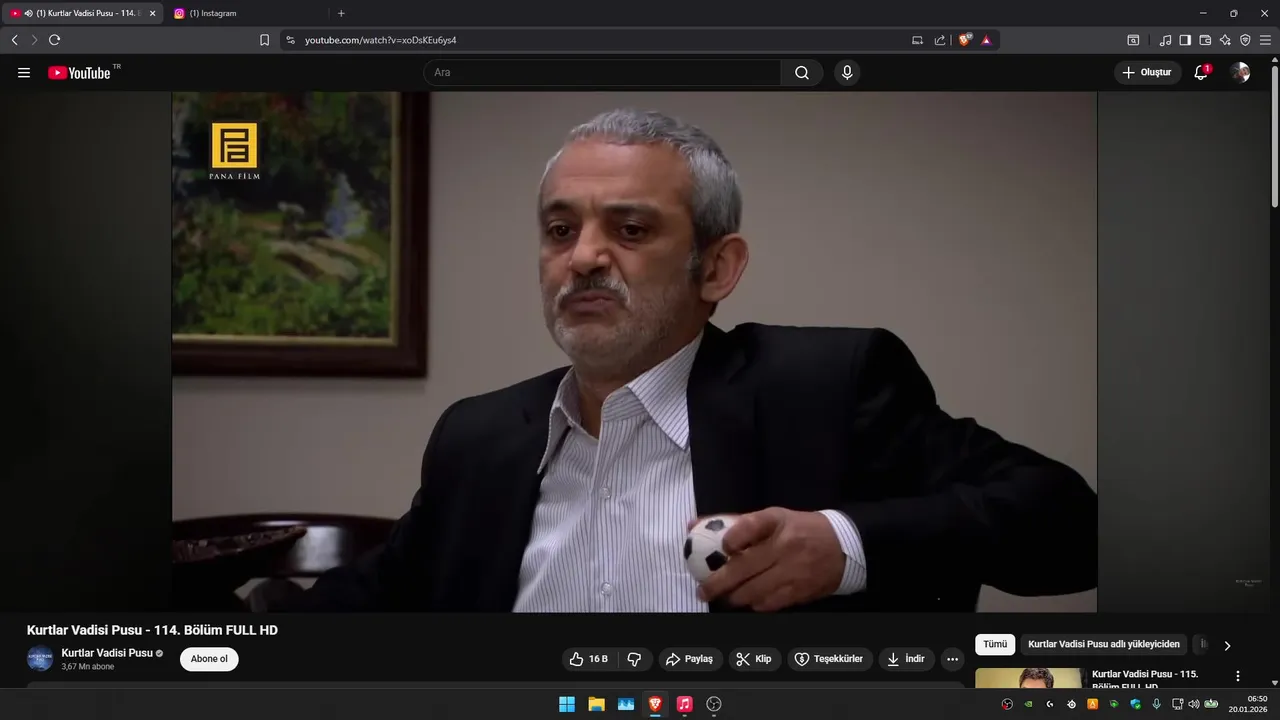Viewport: 1280px width, 720px height.
Task: Open OBS Studio from taskbar
Action: tap(714, 704)
